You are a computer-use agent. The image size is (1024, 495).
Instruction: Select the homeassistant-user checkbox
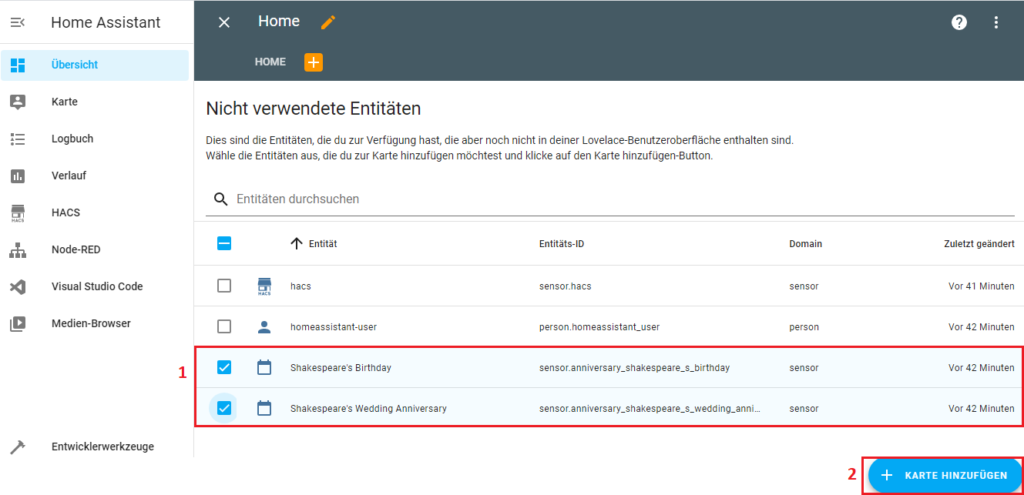(224, 326)
